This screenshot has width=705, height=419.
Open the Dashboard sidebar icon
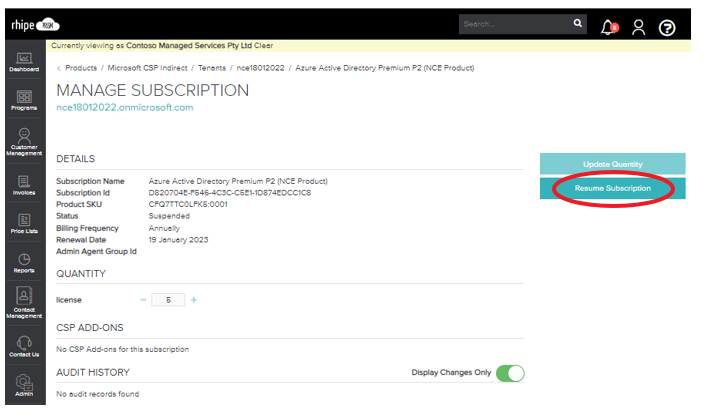[24, 62]
